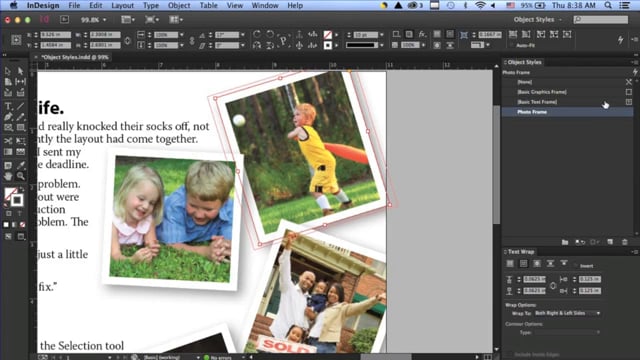Open the Table menu
This screenshot has height=360, width=640.
point(208,5)
